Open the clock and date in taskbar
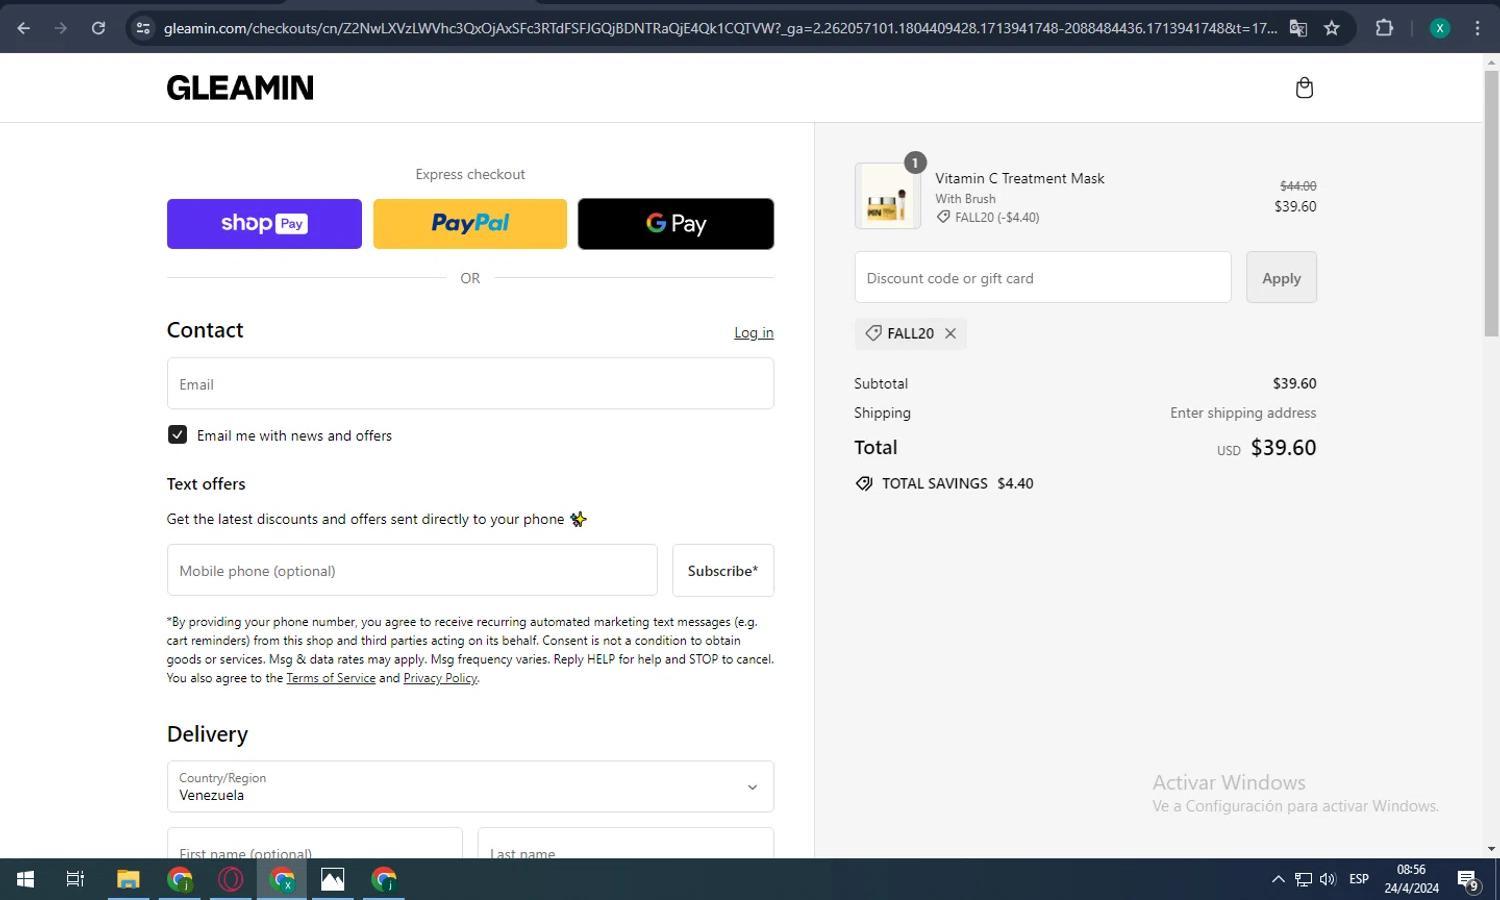The width and height of the screenshot is (1500, 900). click(1411, 879)
